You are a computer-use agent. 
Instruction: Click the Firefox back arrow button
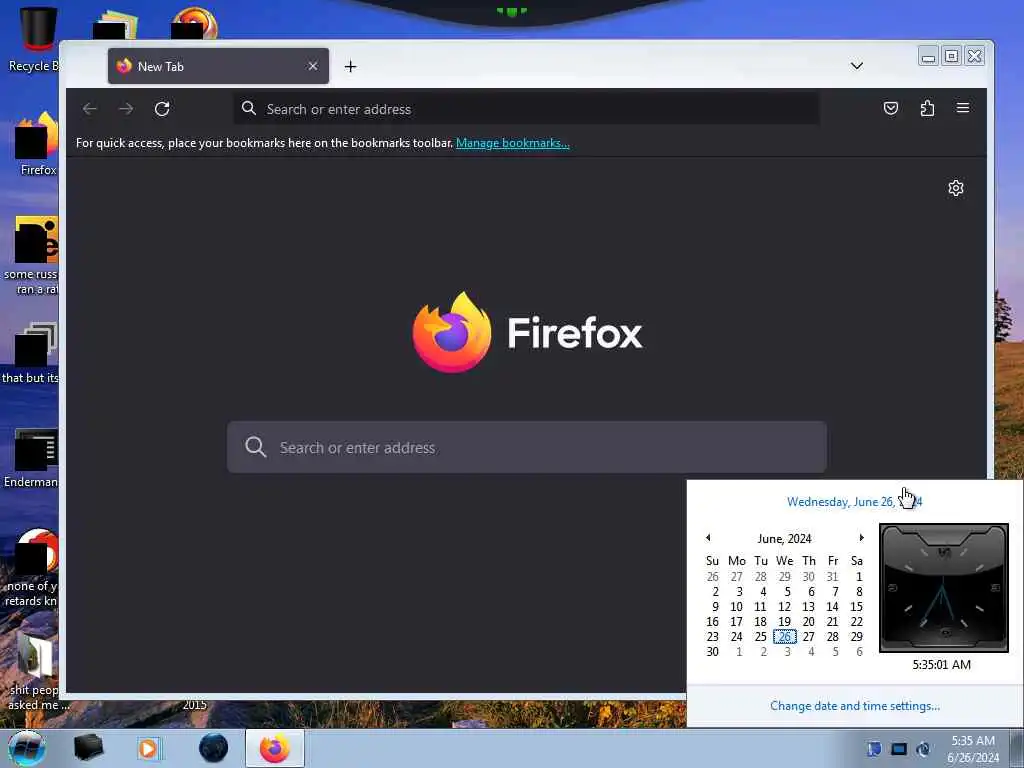[x=90, y=108]
